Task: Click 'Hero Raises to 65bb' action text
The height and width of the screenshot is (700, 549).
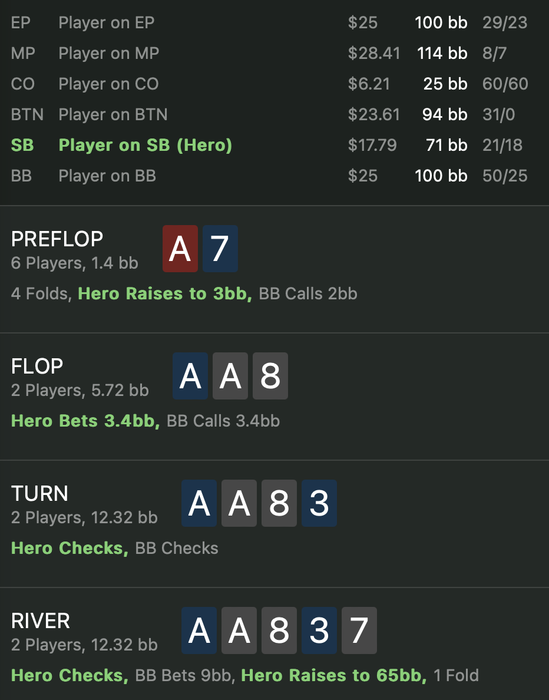Action: coord(334,675)
